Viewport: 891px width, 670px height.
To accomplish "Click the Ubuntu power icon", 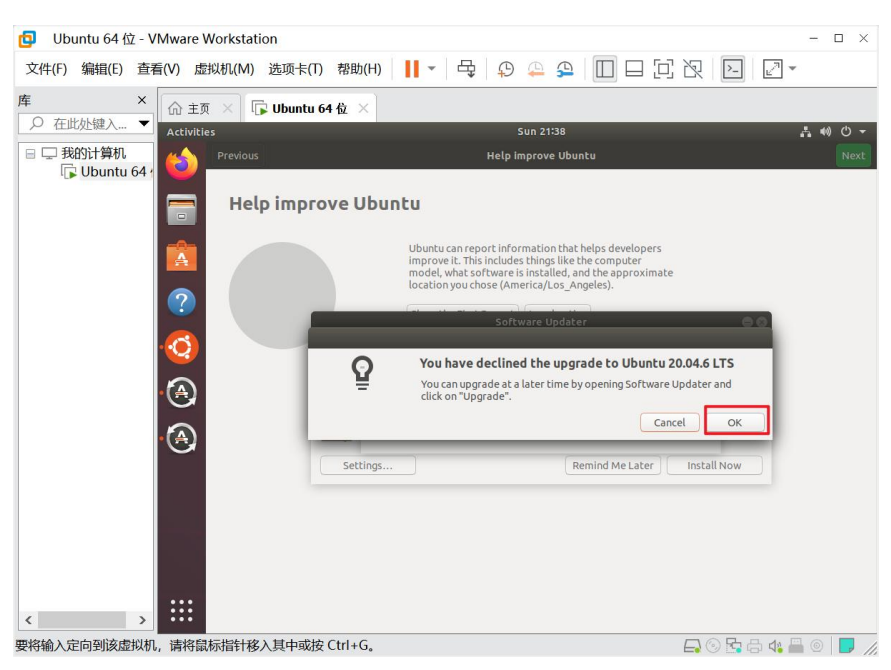I will (x=846, y=132).
